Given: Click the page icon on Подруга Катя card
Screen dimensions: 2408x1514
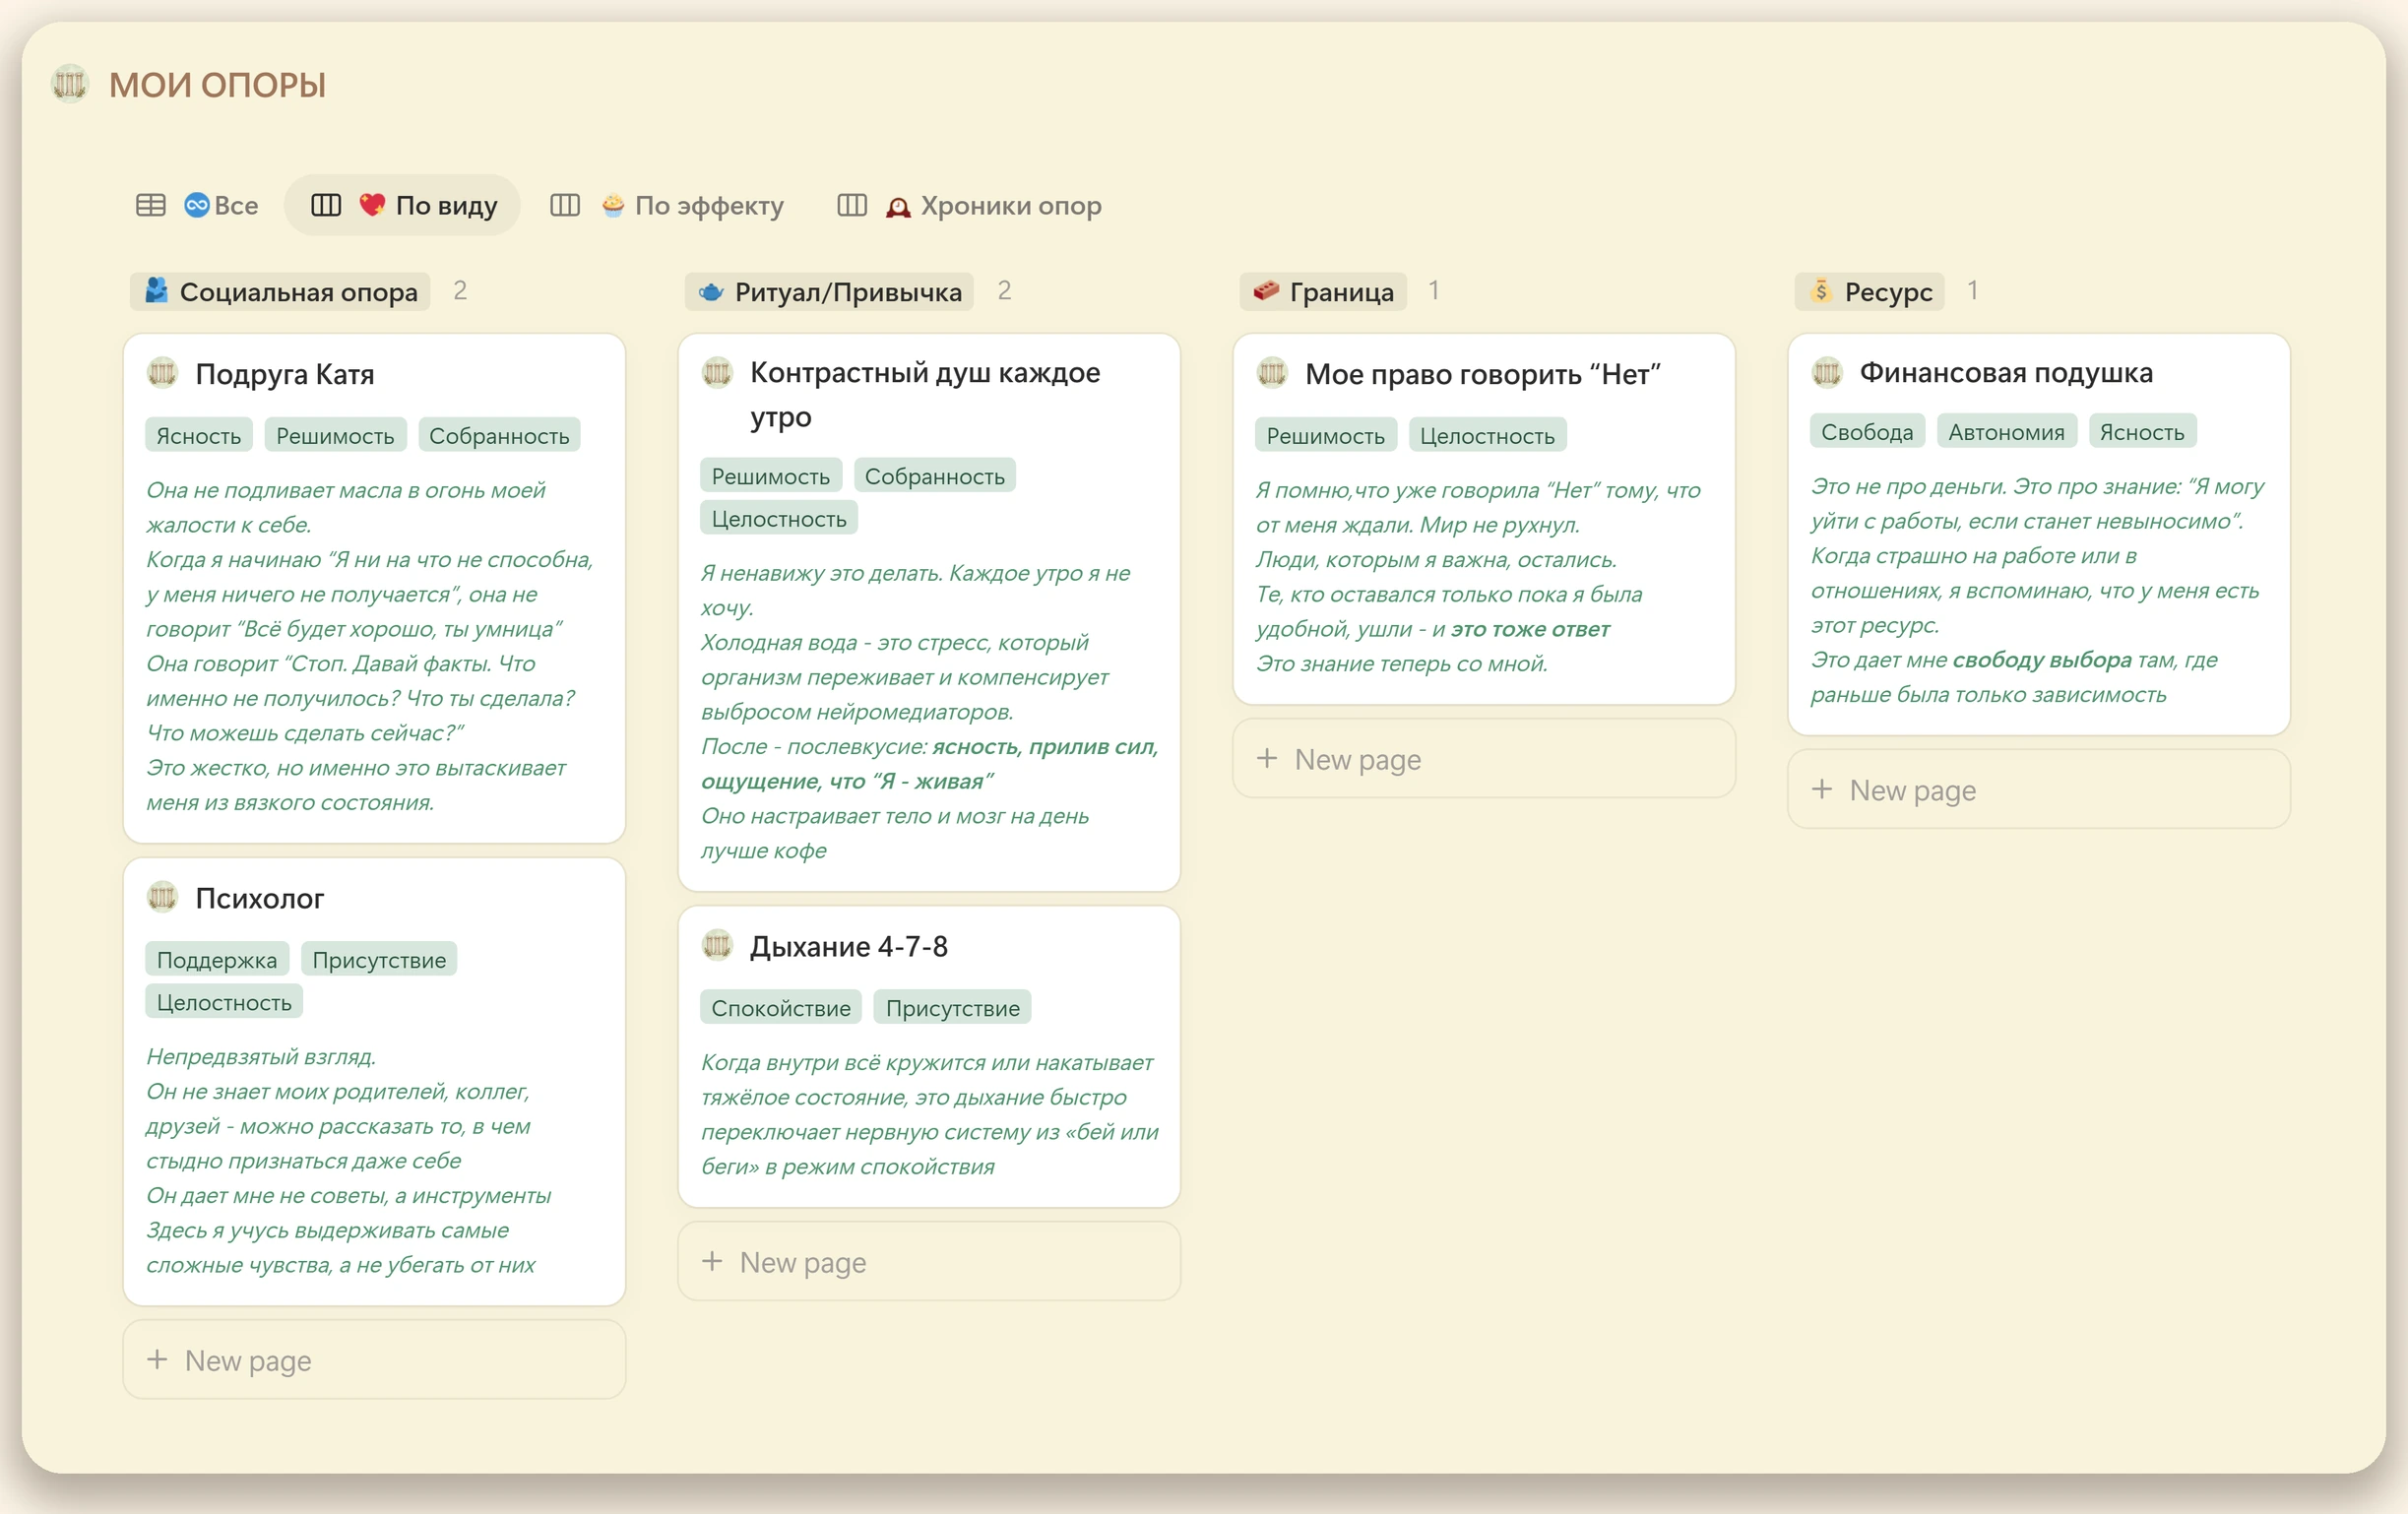Looking at the screenshot, I should click(163, 374).
